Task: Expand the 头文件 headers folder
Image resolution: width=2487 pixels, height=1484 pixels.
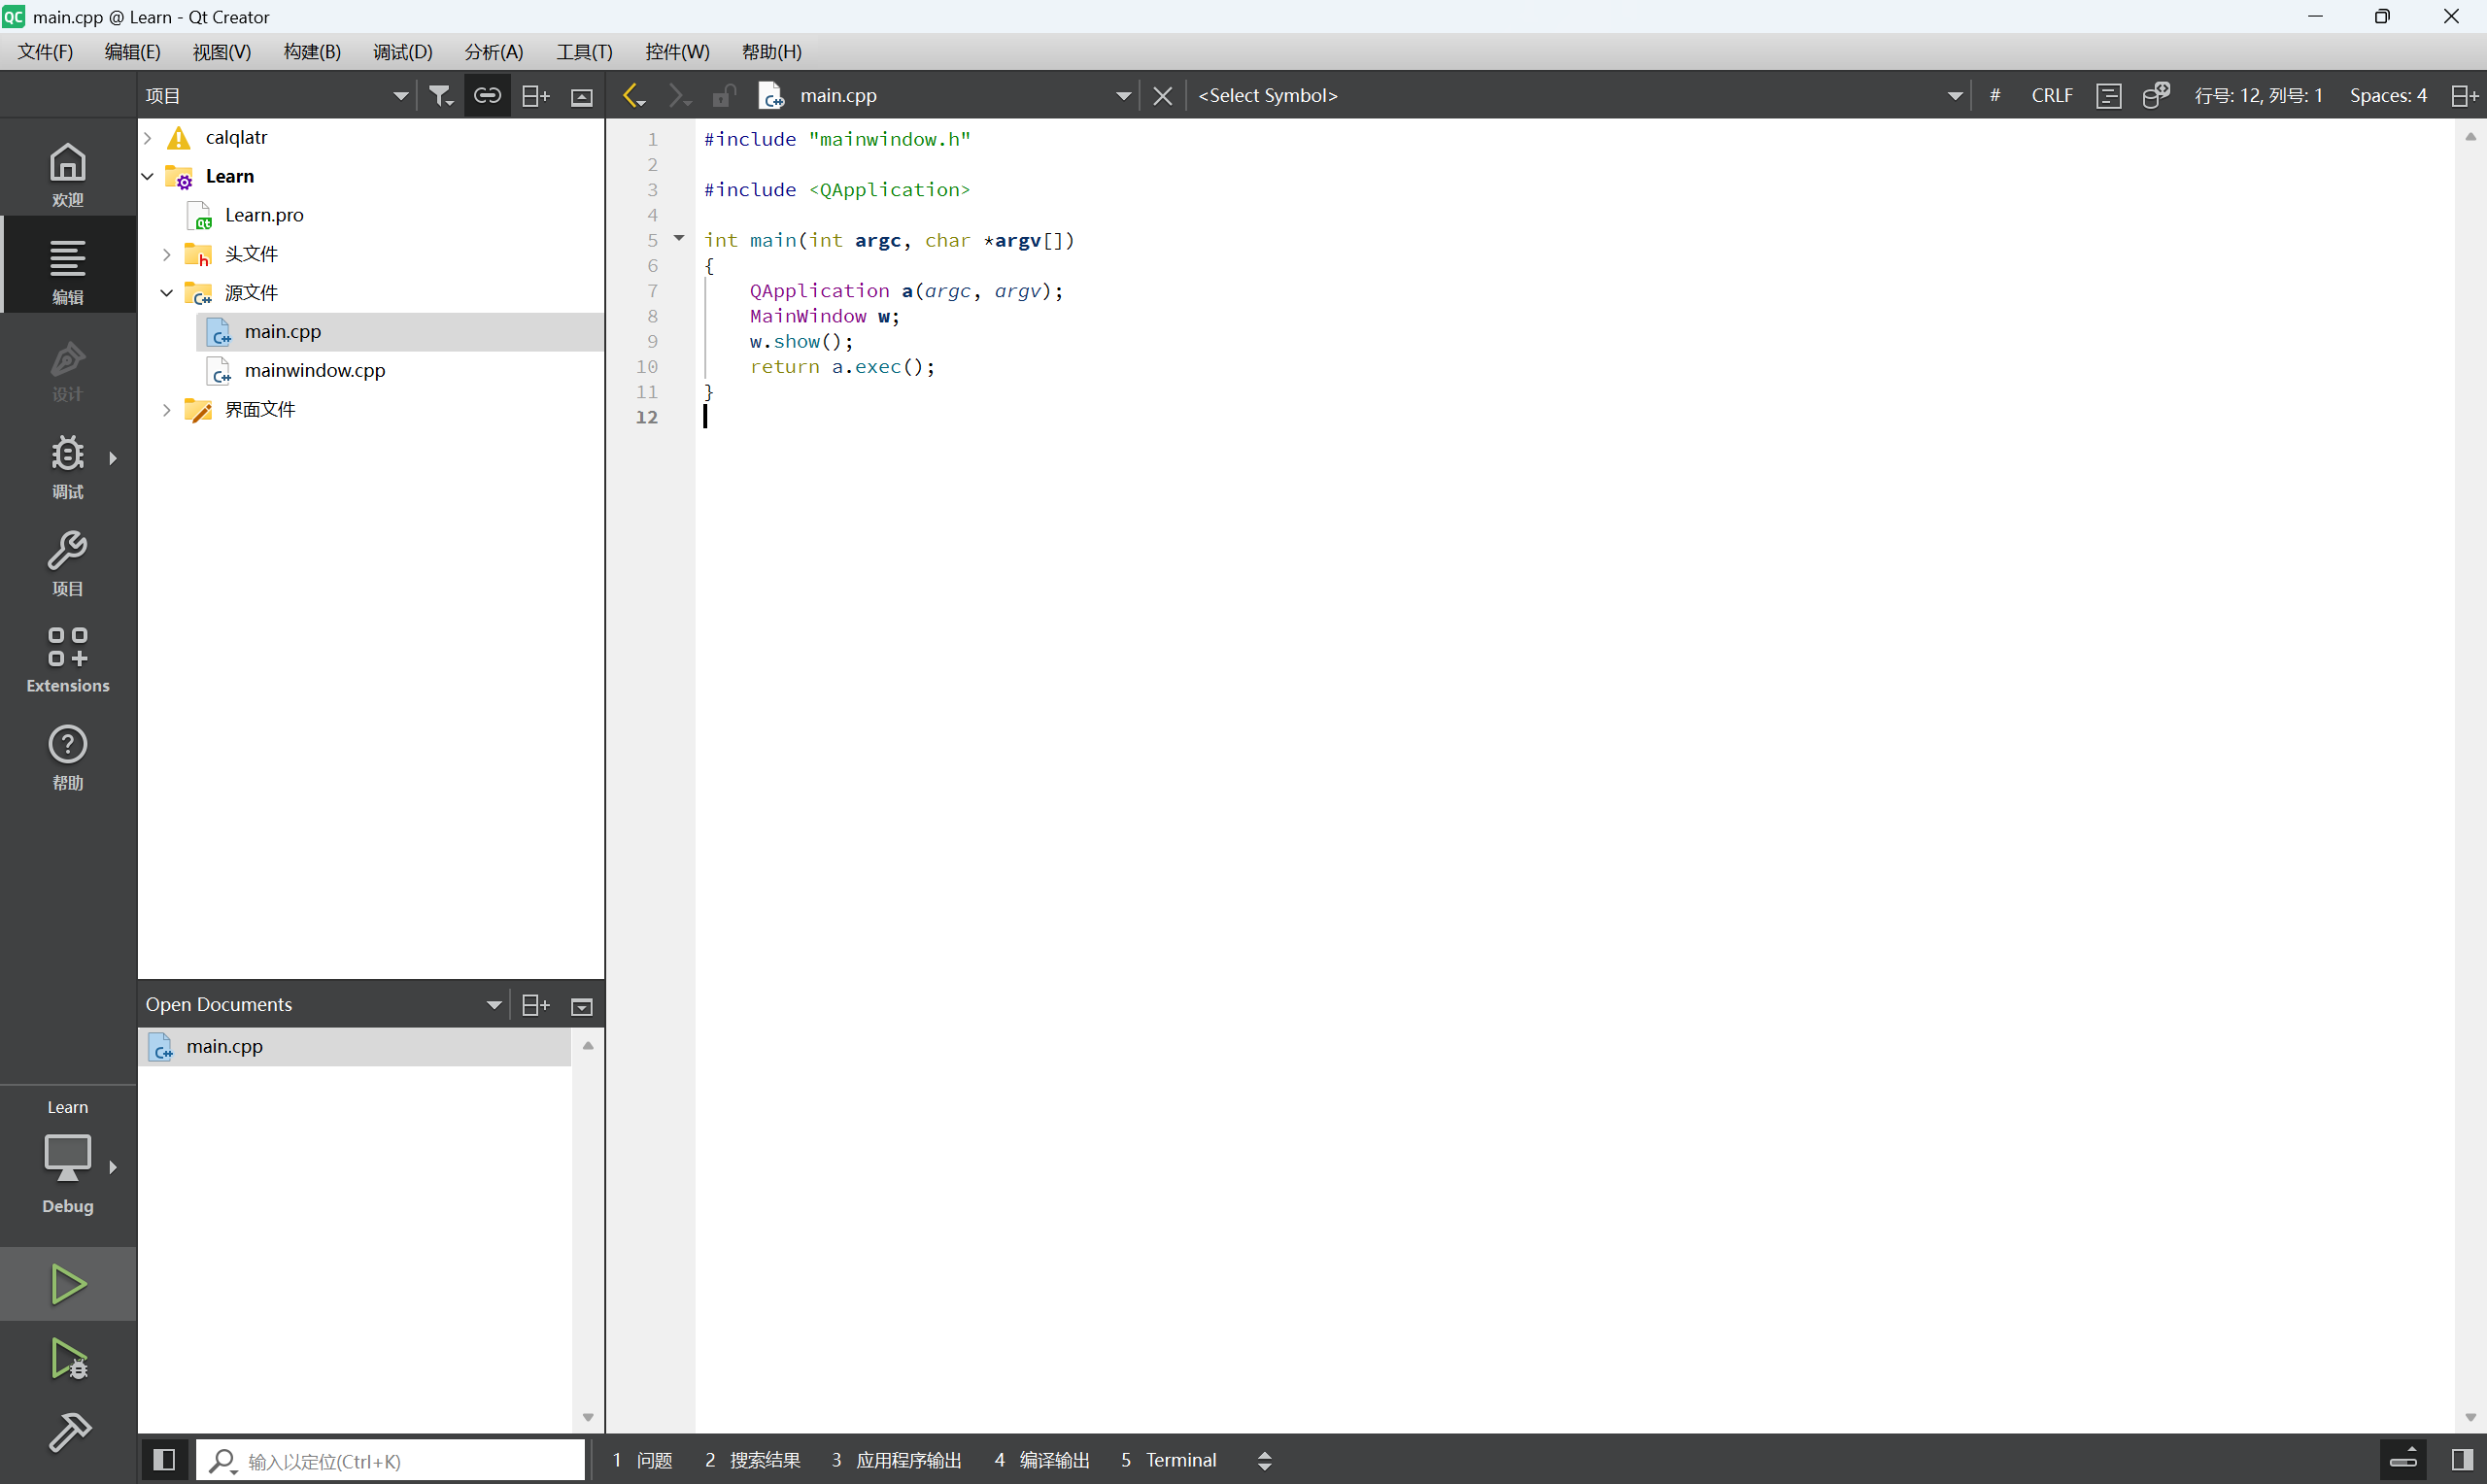Action: coord(167,254)
